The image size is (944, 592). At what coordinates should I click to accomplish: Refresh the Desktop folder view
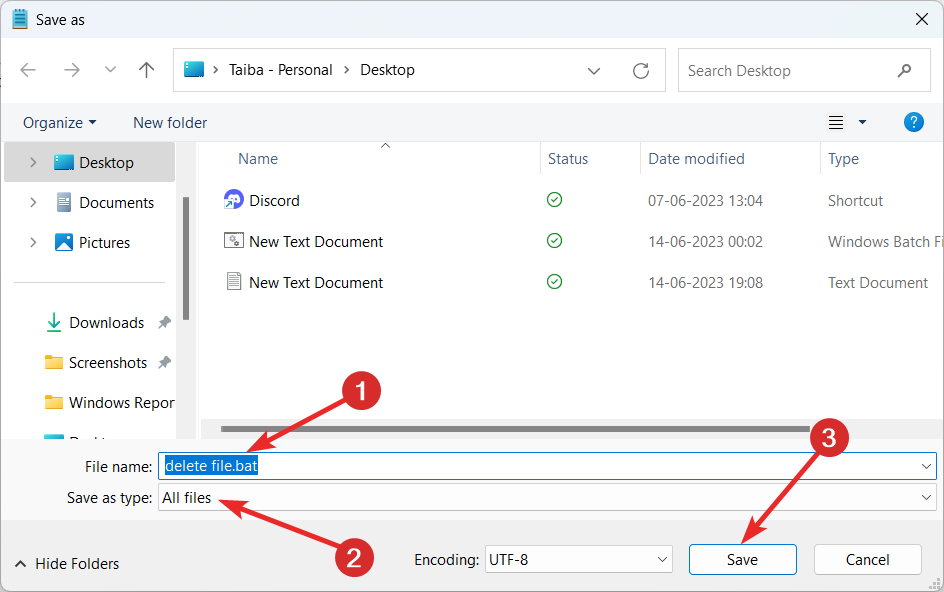[x=641, y=70]
